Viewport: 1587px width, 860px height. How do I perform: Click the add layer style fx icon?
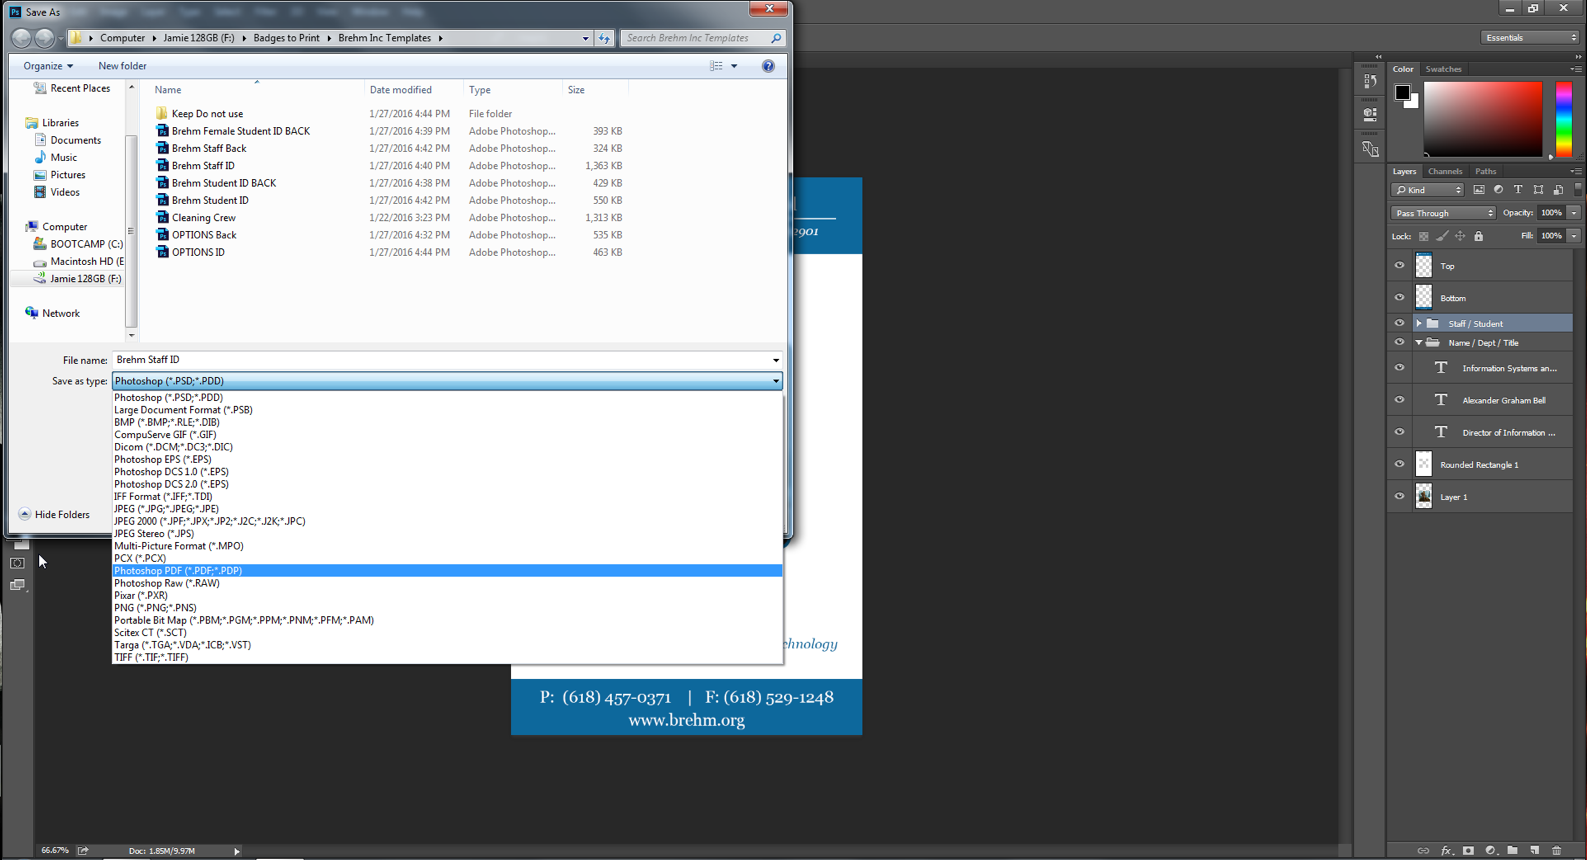coord(1446,851)
